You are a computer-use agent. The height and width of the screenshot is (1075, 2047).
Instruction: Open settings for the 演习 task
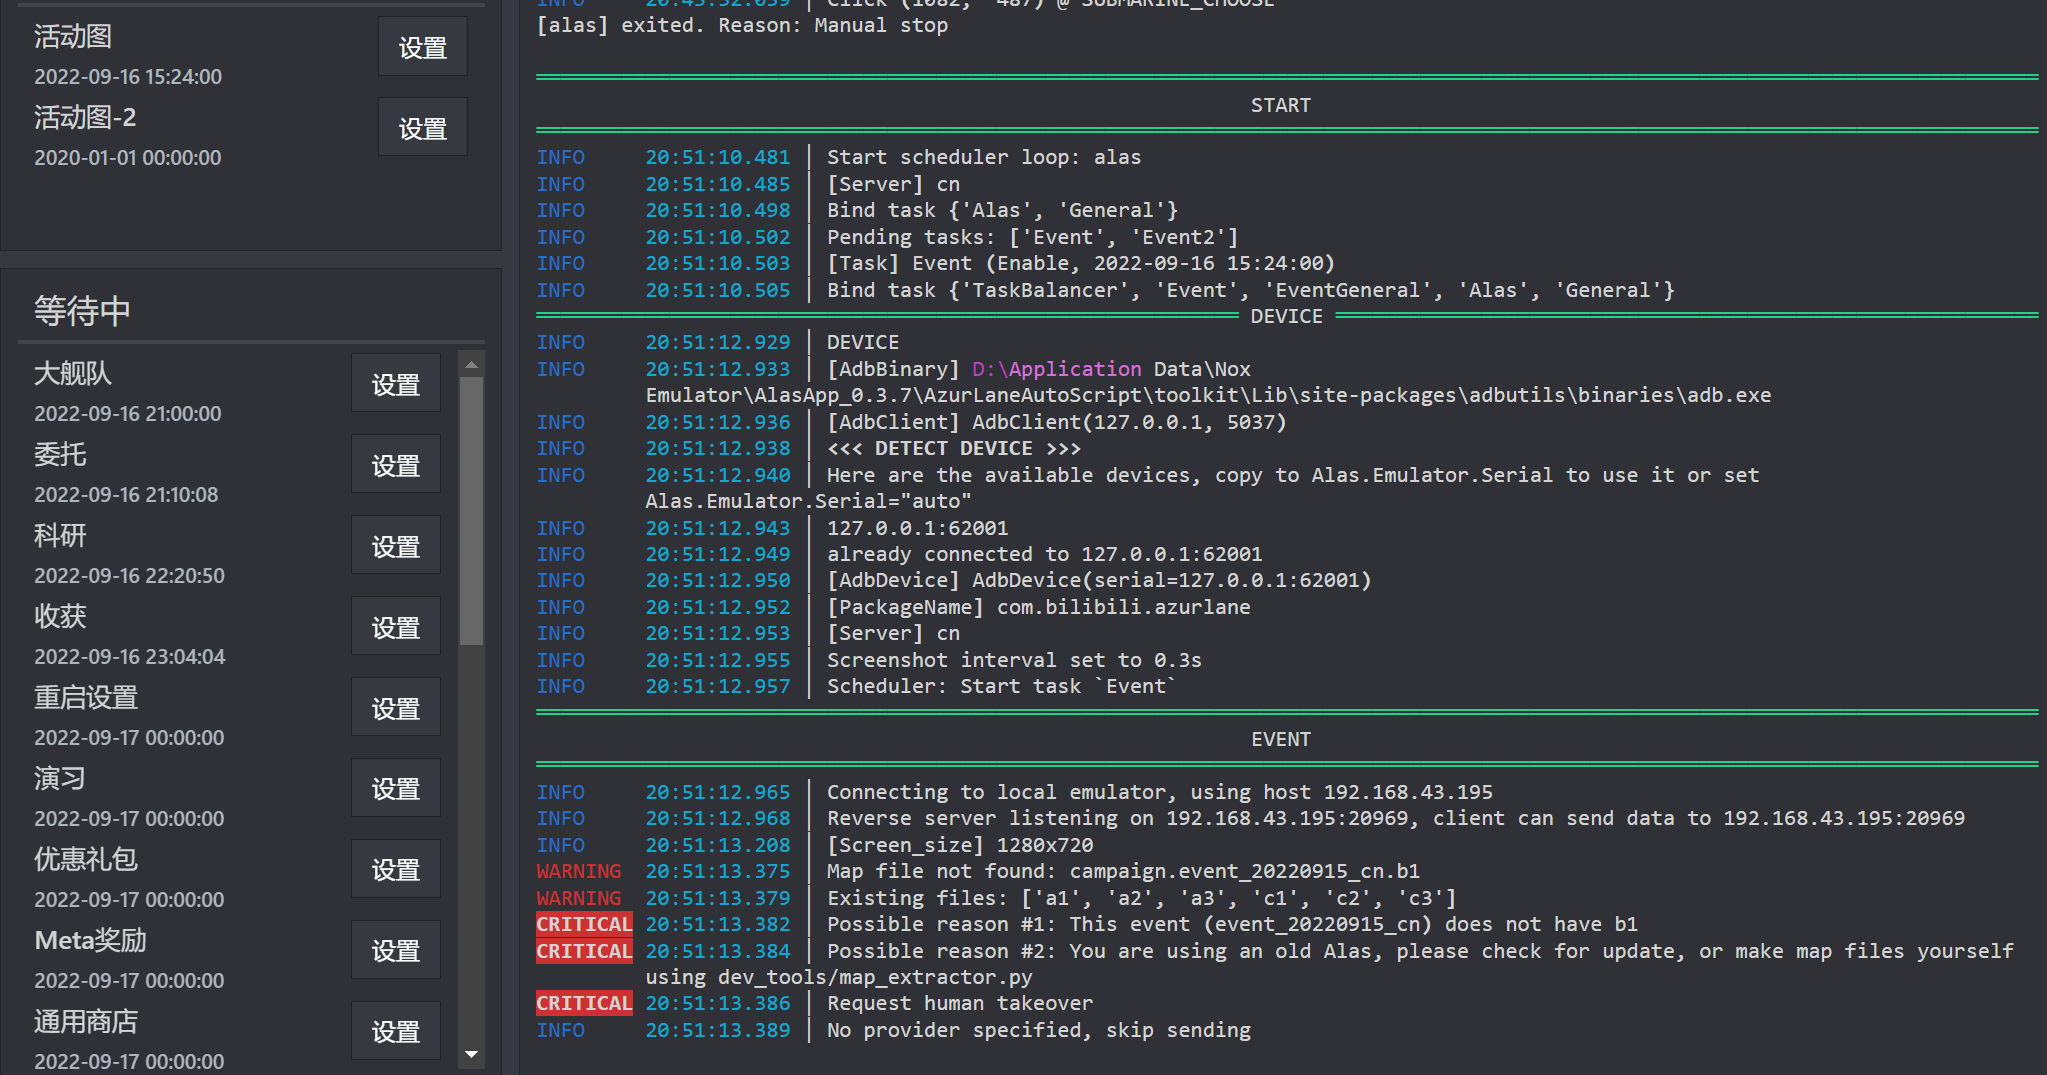(395, 788)
